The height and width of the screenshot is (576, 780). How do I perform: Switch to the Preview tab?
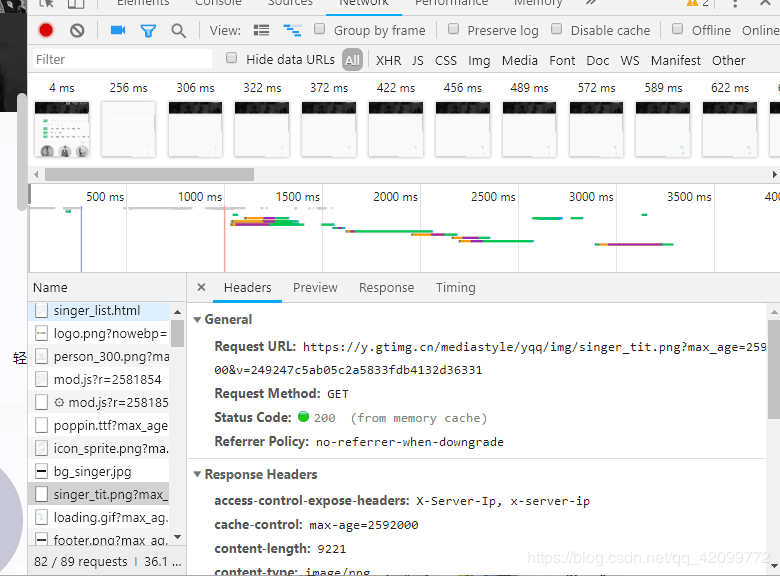tap(315, 288)
